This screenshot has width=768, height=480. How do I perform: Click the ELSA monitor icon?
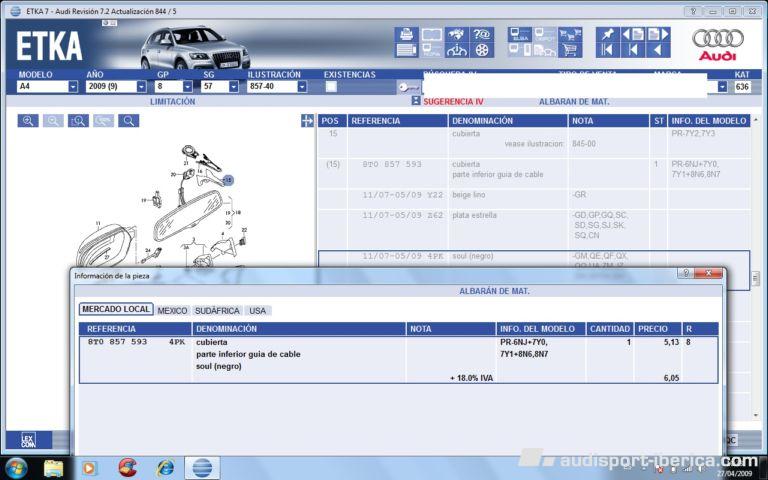pyautogui.click(x=520, y=34)
